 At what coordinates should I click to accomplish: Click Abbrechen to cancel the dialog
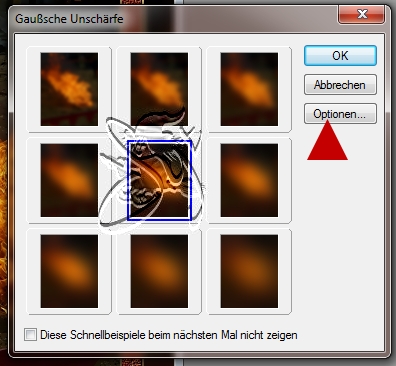click(x=340, y=85)
